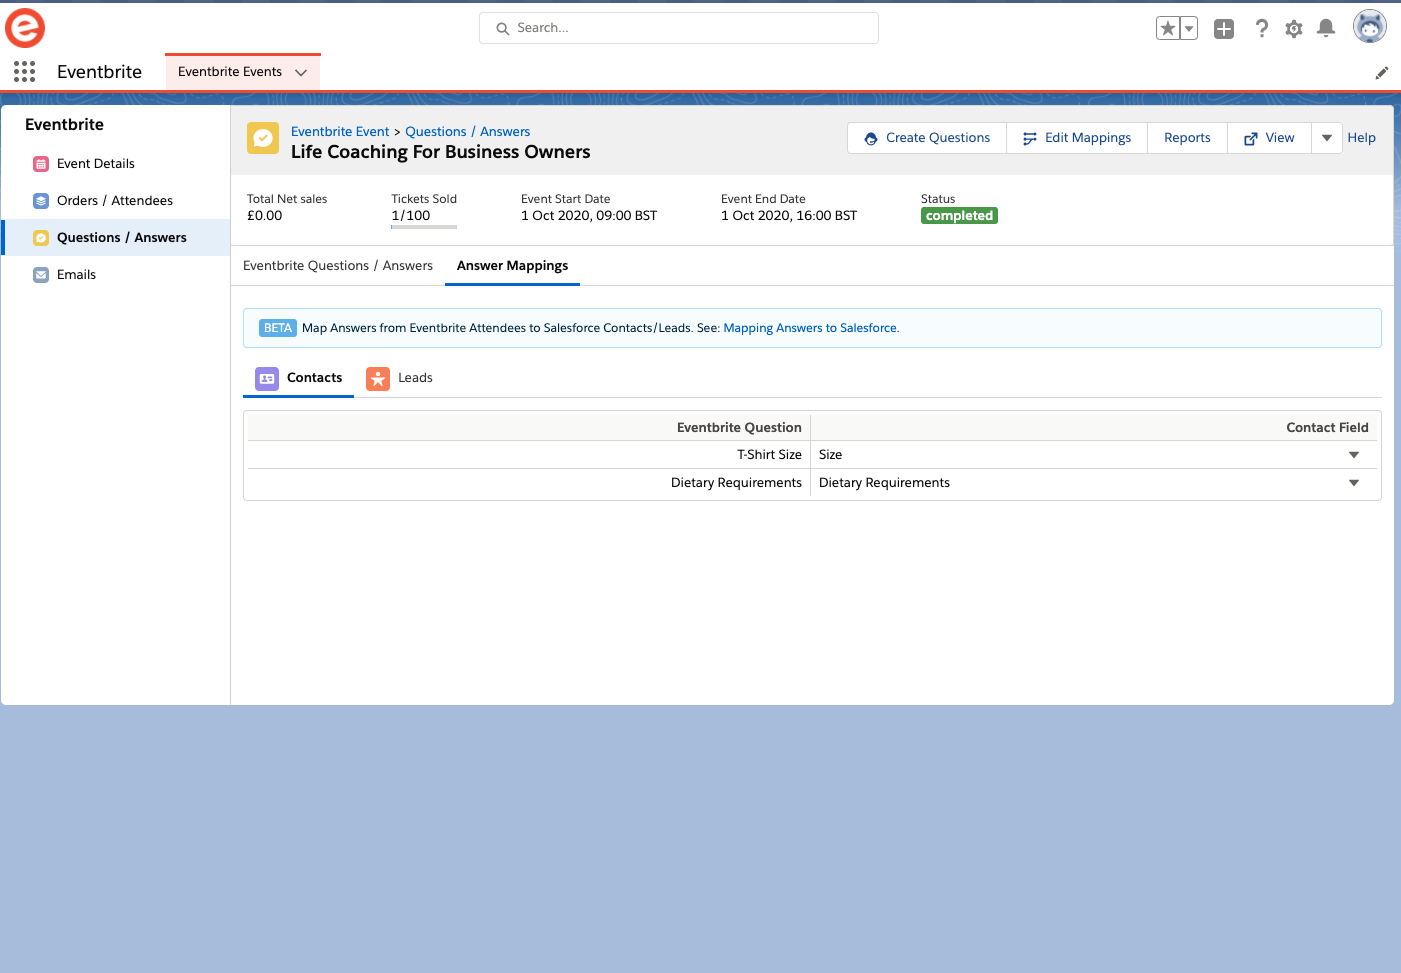Screen dimensions: 1401x973
Task: Click the pencil edit navigation icon
Action: pyautogui.click(x=1382, y=73)
